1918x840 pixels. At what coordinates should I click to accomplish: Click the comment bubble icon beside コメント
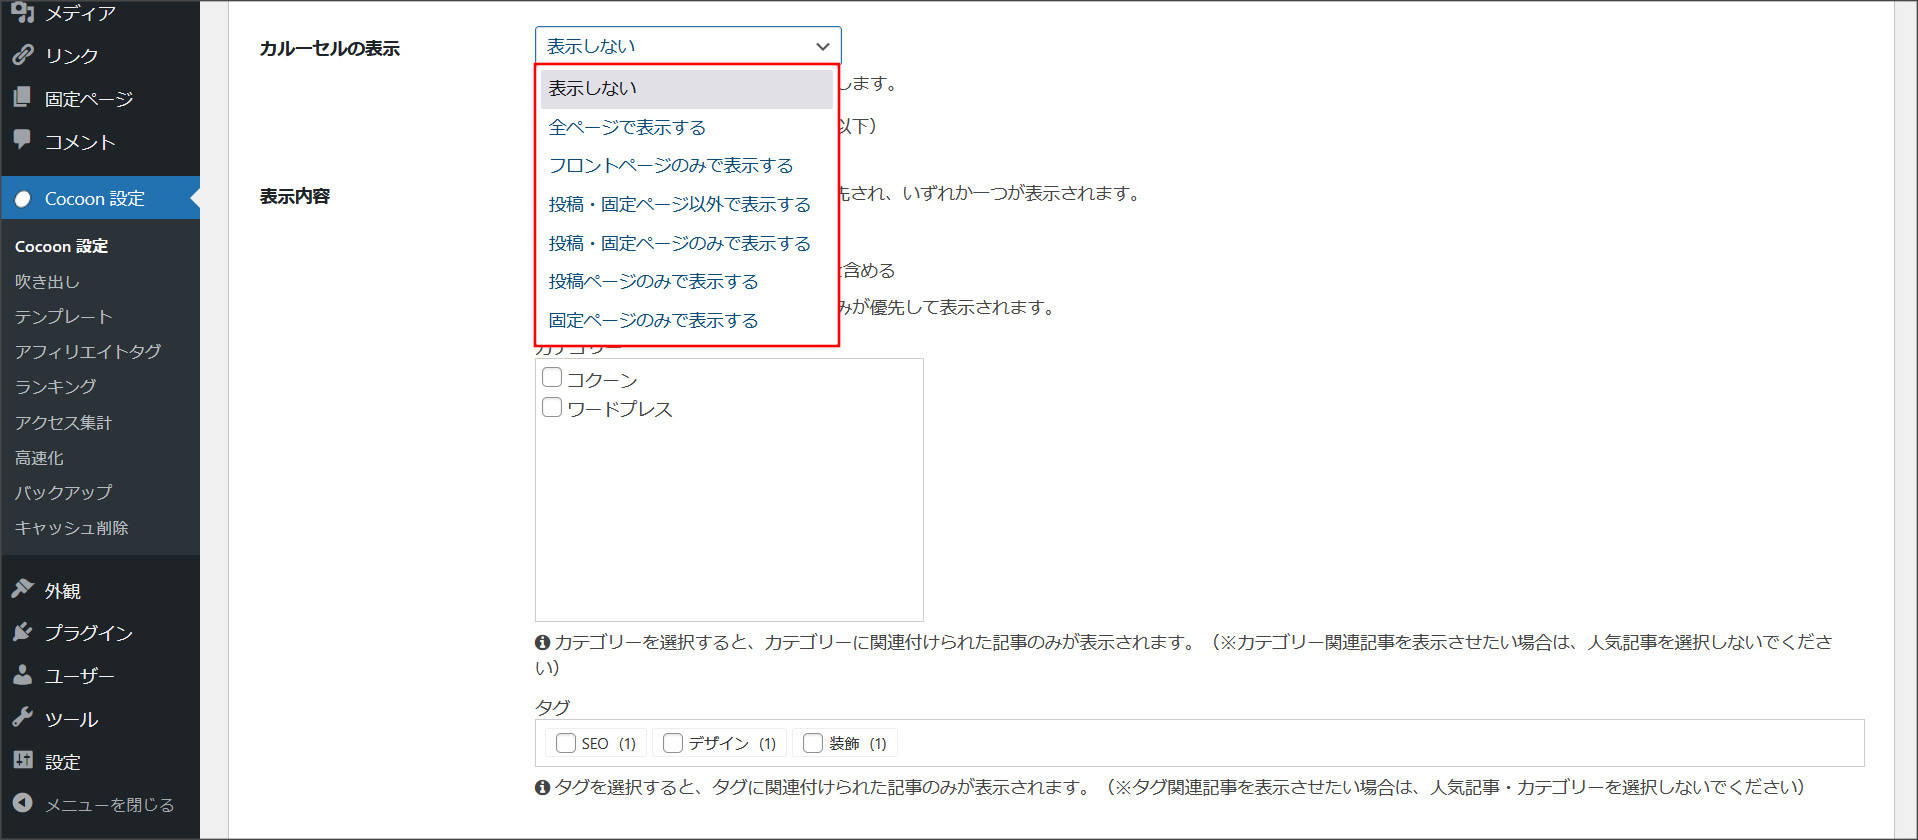point(23,141)
